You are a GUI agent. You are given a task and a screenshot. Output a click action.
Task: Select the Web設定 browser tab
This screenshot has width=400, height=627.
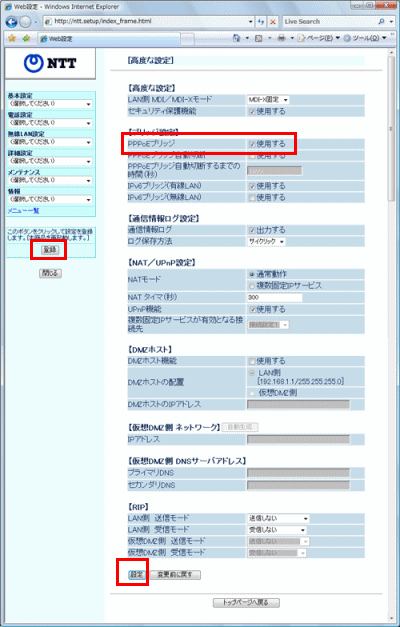[109, 39]
